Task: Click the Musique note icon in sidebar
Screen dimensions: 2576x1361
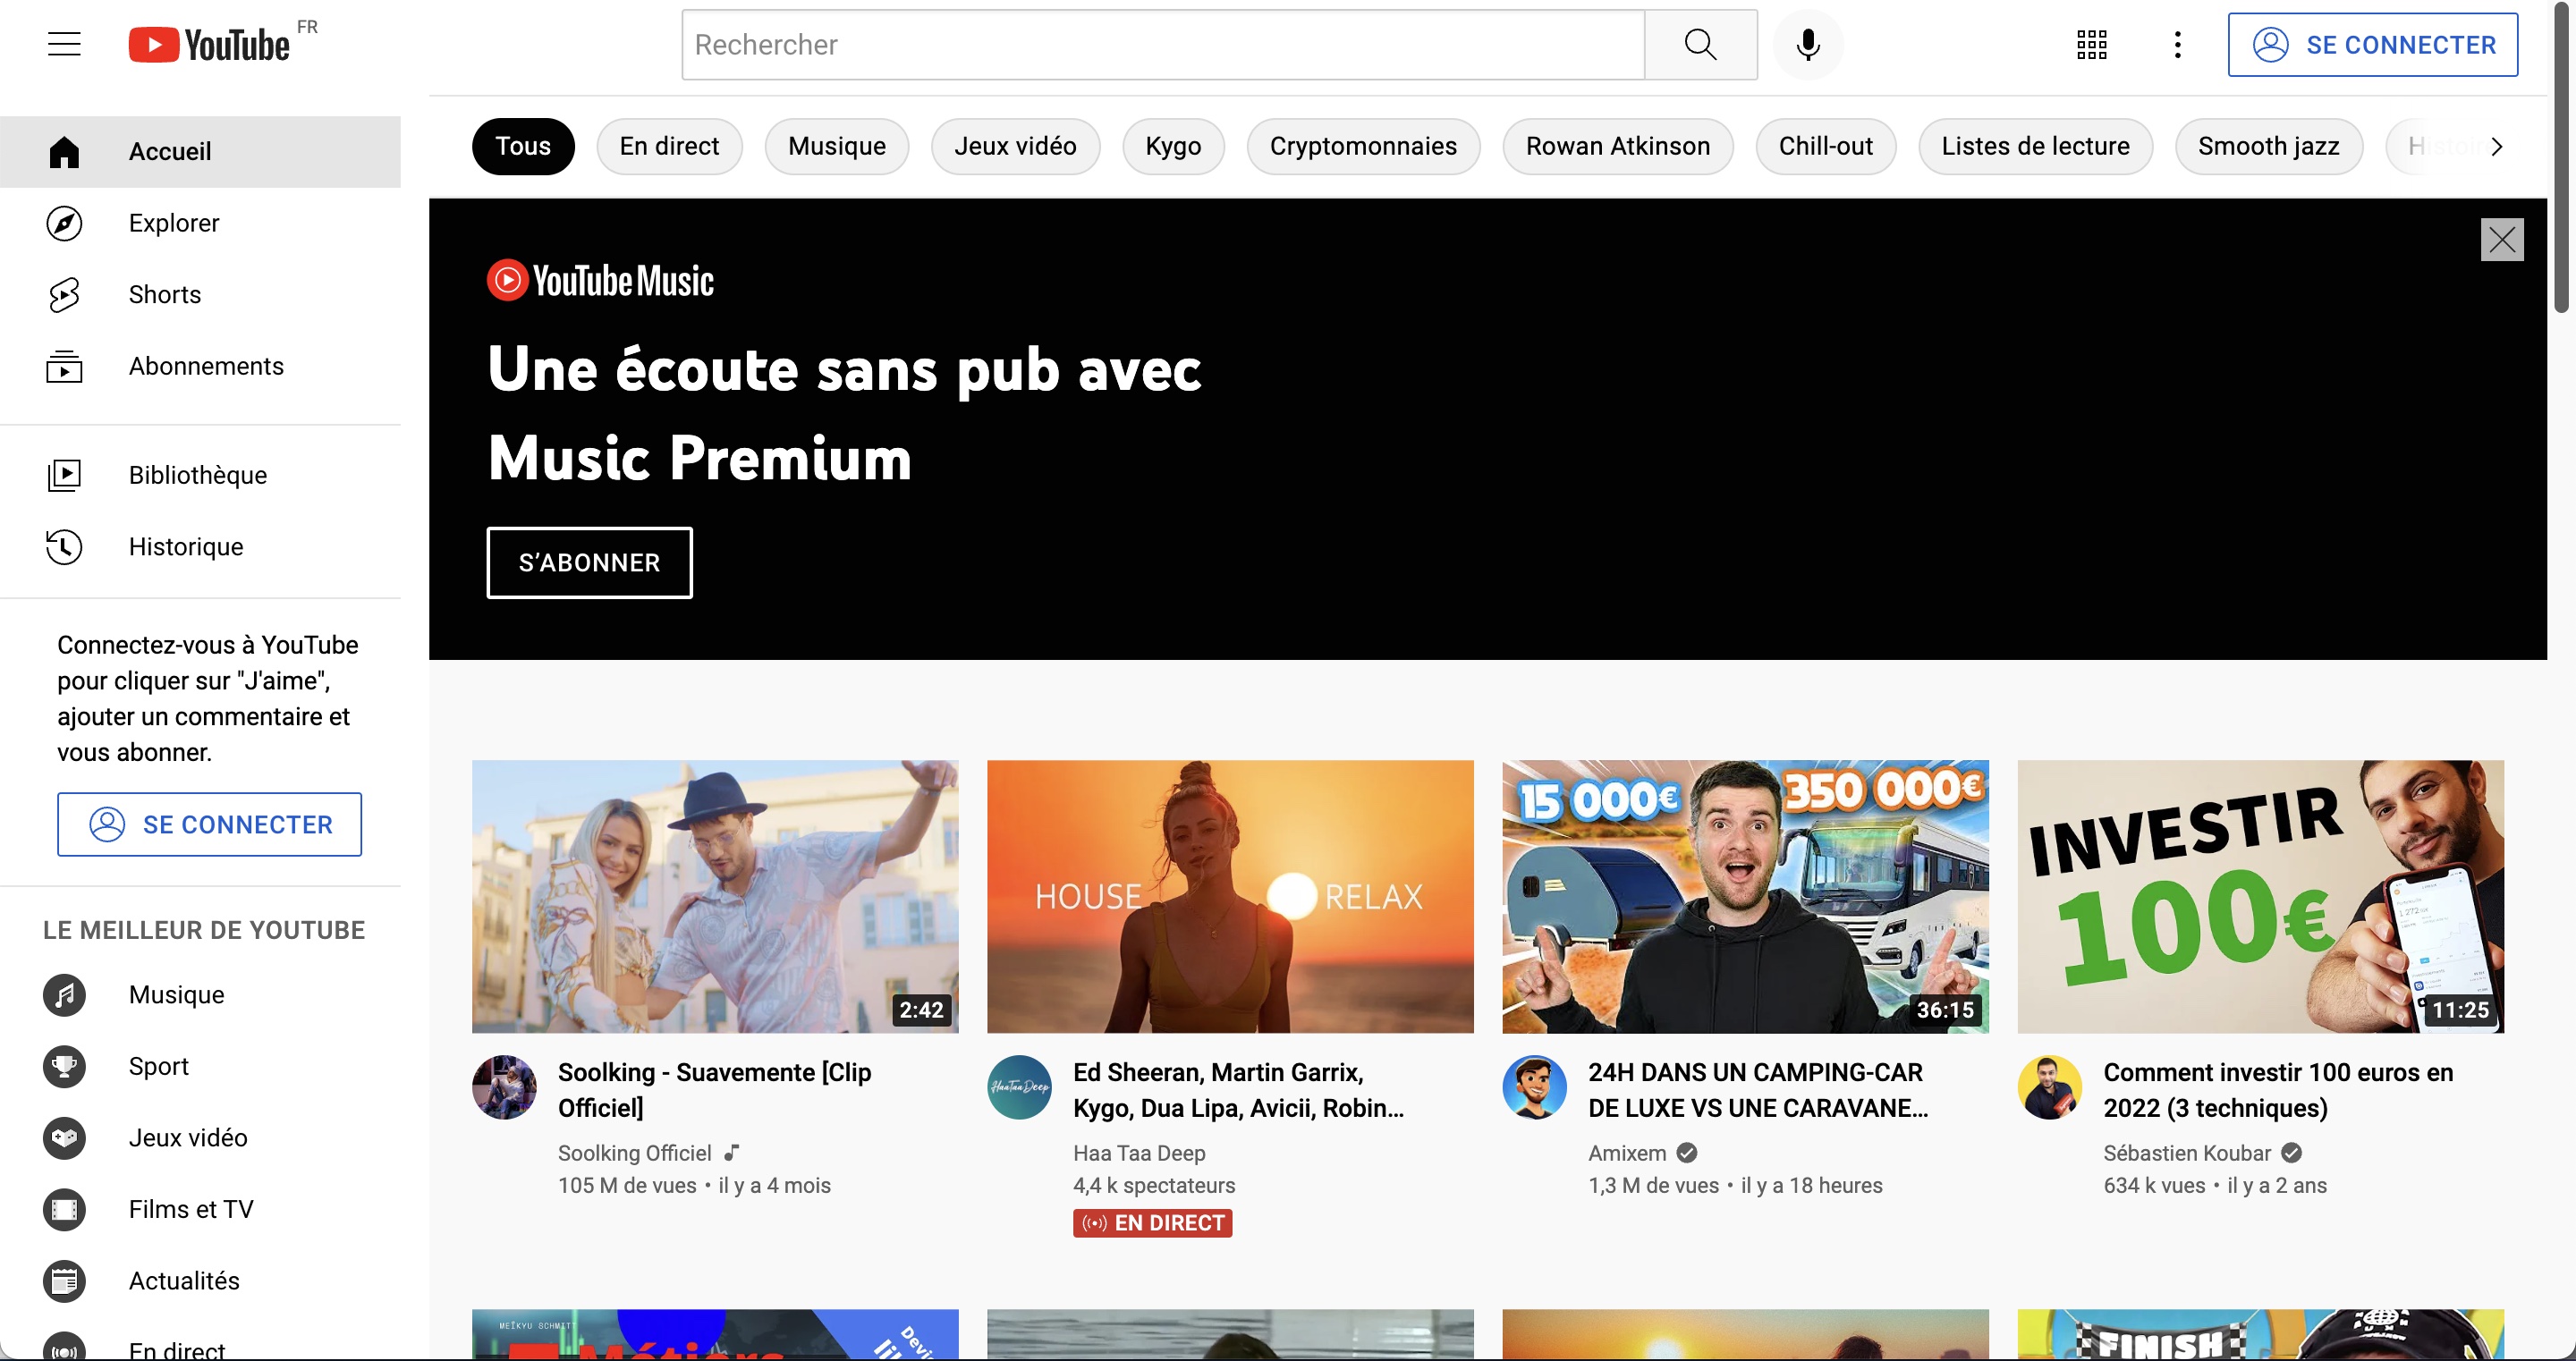Action: 64,995
